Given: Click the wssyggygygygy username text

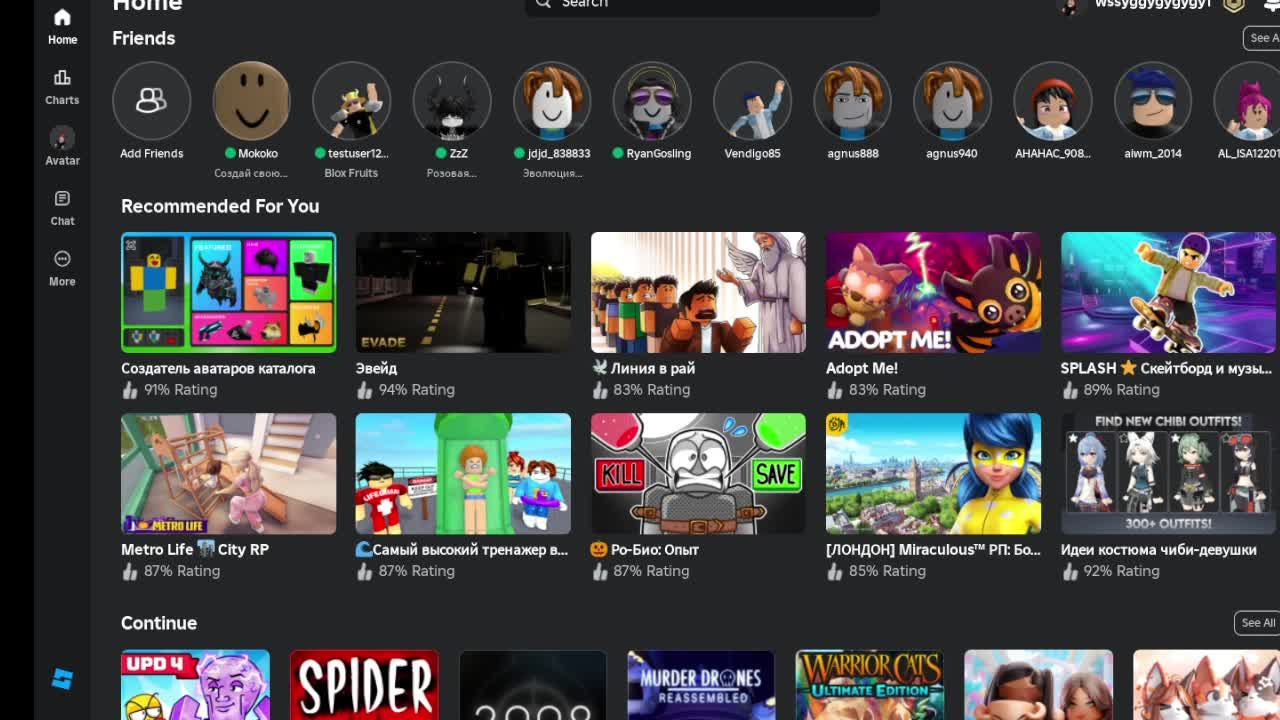Looking at the screenshot, I should pos(1153,4).
